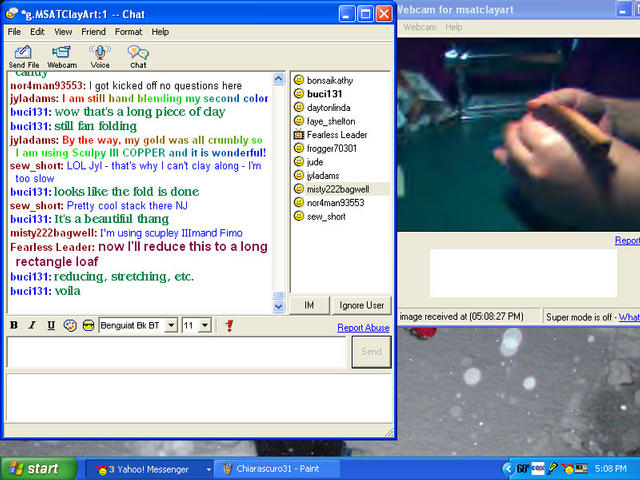Image resolution: width=640 pixels, height=480 pixels.
Task: Toggle underline text formatting
Action: [51, 325]
